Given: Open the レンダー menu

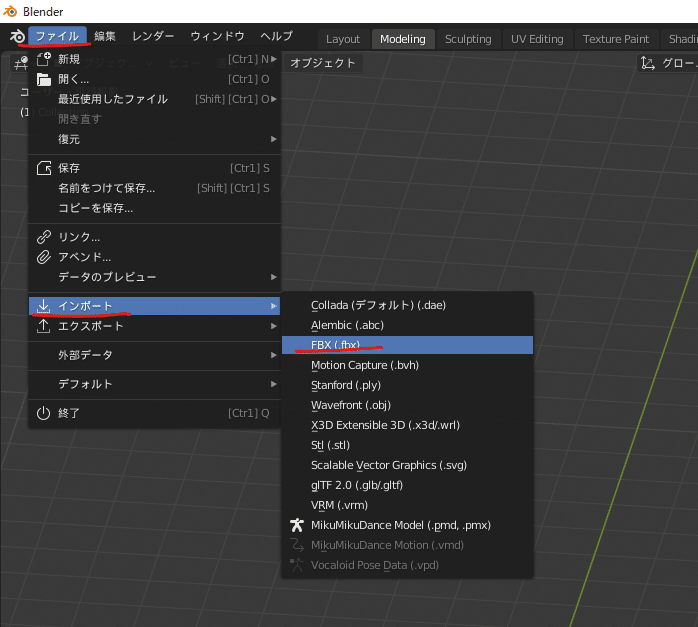Looking at the screenshot, I should (153, 36).
